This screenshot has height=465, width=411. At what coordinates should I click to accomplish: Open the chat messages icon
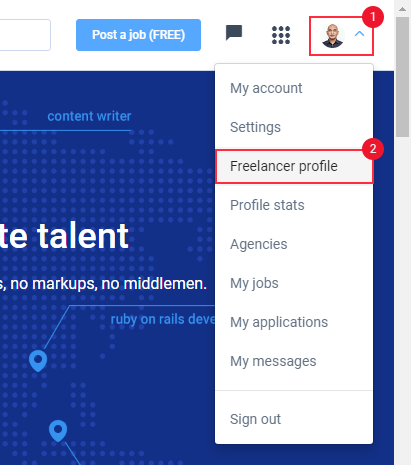click(234, 33)
